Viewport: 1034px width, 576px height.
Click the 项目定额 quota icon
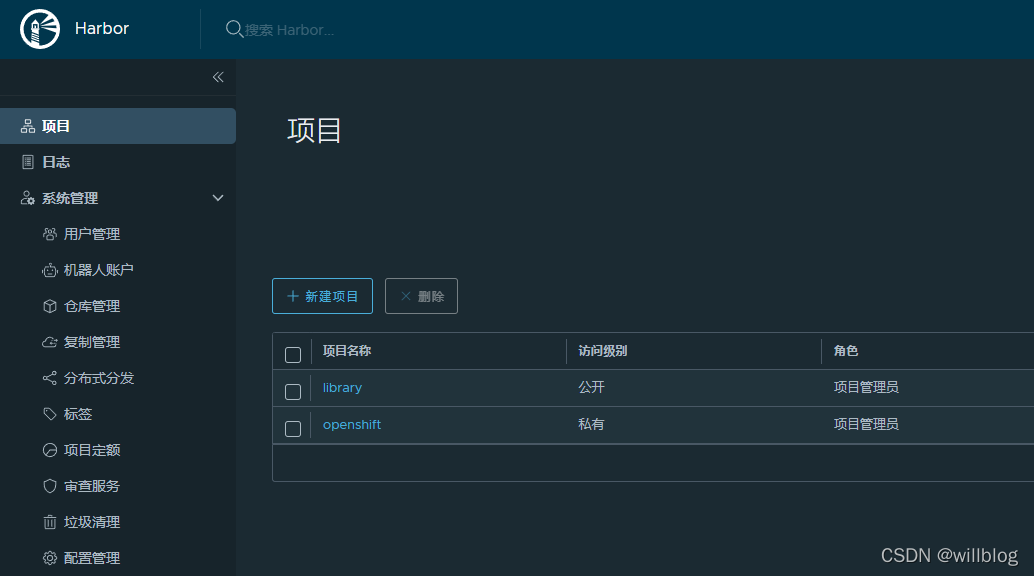click(49, 450)
